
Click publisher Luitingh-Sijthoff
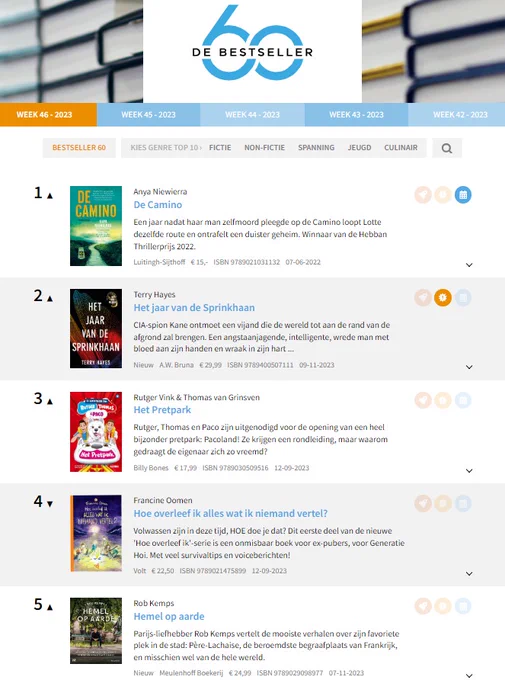click(159, 262)
